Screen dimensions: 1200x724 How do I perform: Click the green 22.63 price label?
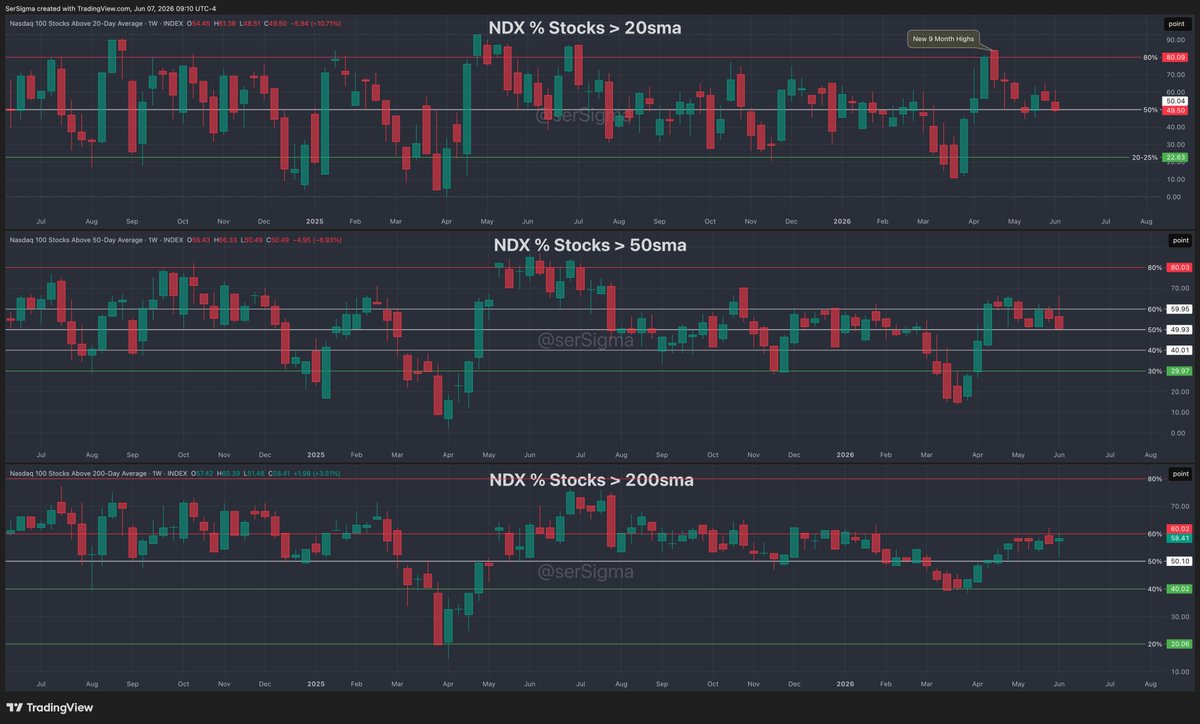coord(1175,157)
